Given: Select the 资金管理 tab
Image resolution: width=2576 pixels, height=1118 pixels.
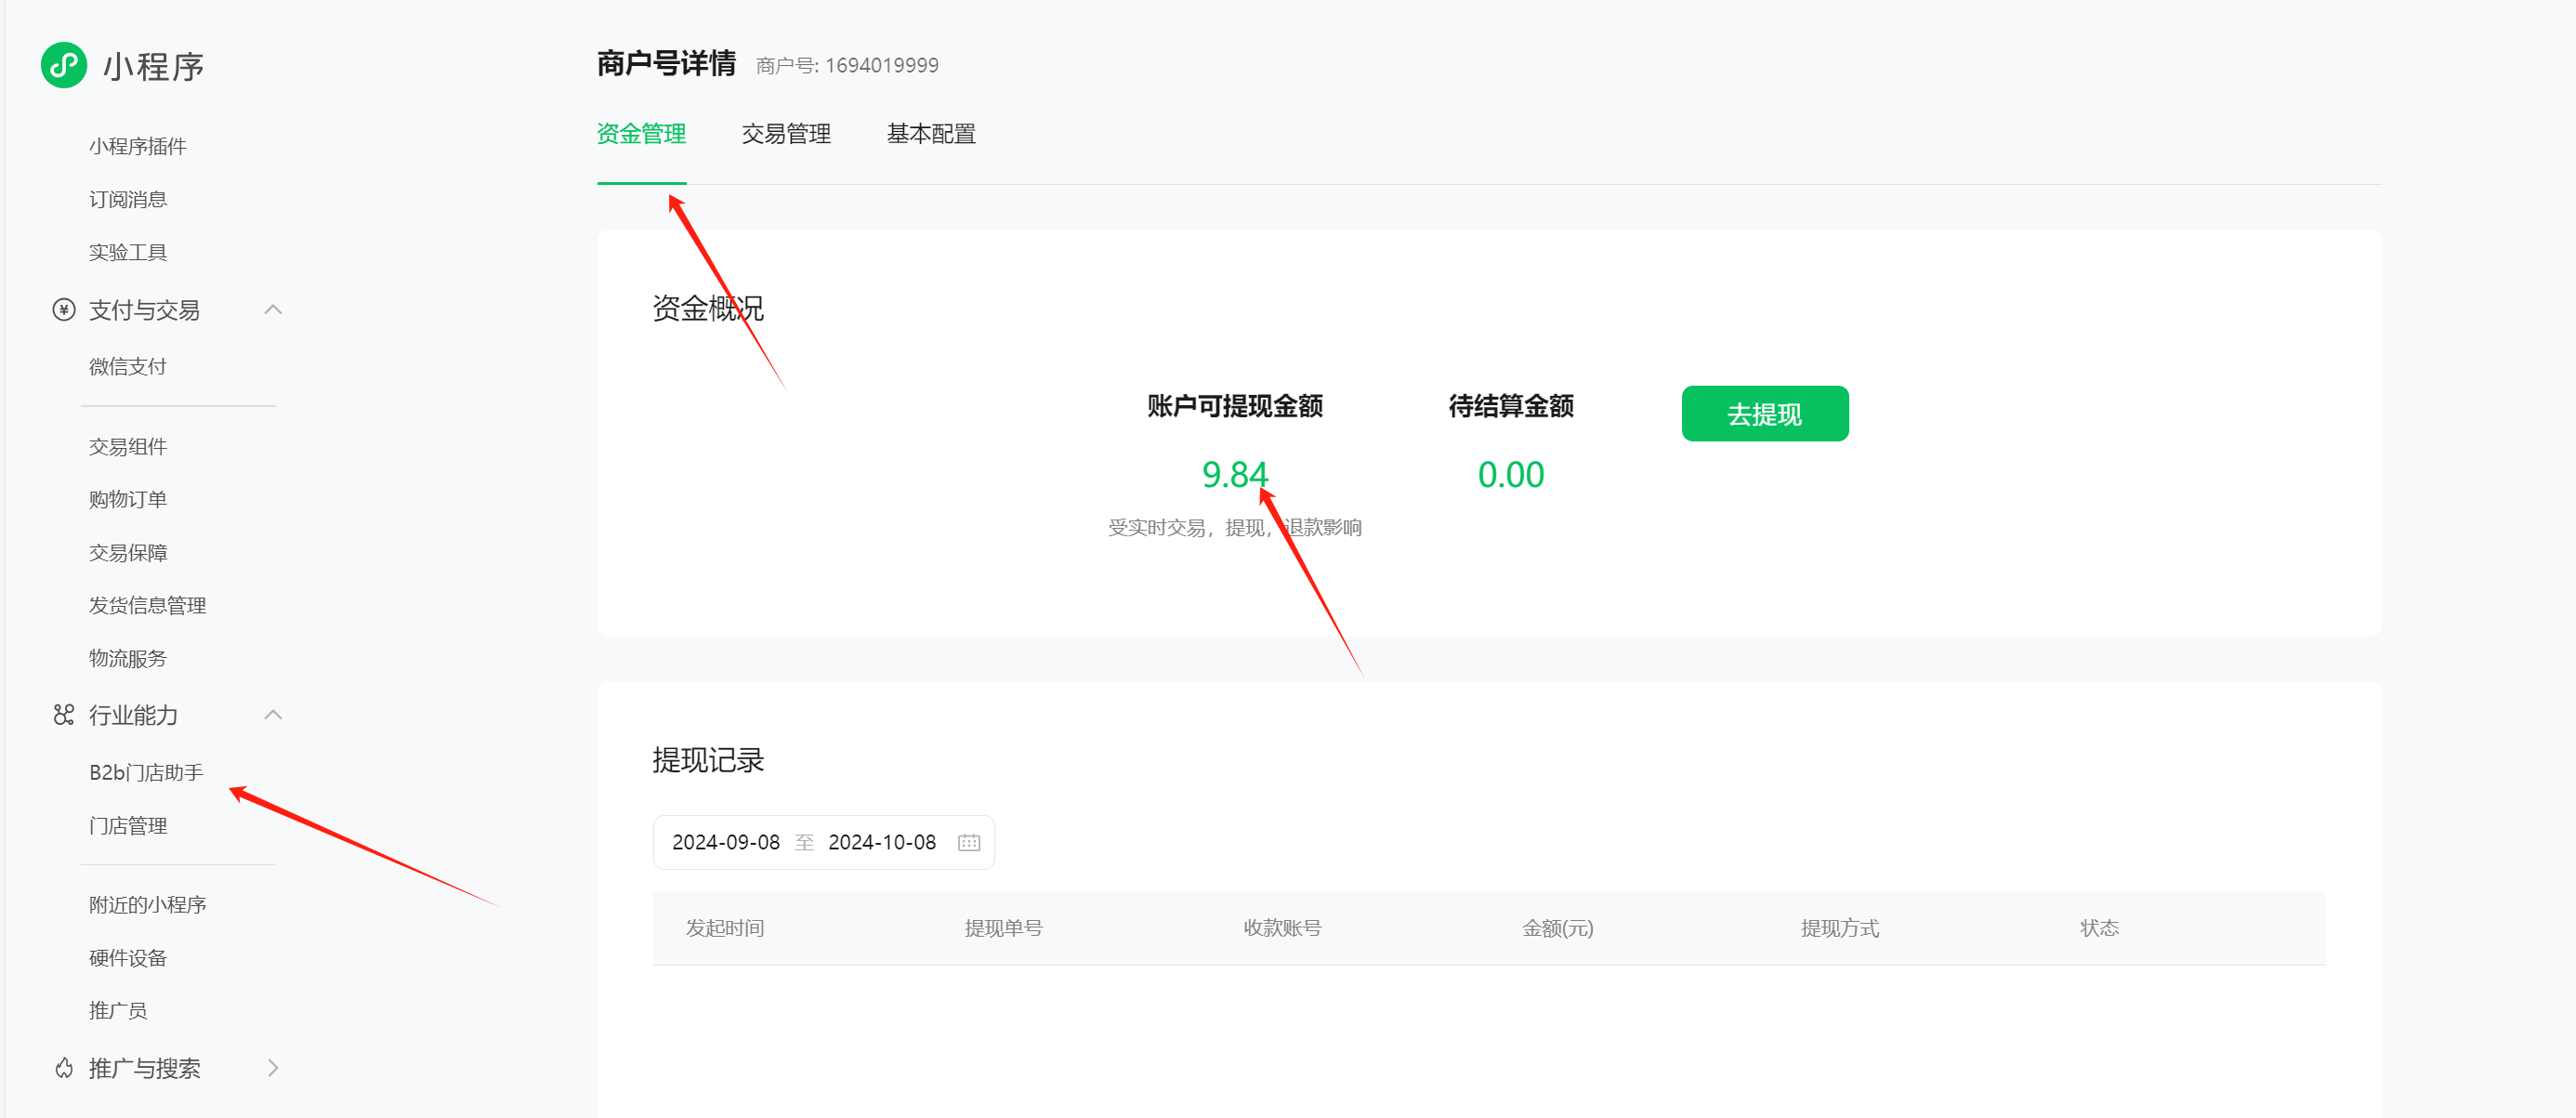Looking at the screenshot, I should 641,134.
